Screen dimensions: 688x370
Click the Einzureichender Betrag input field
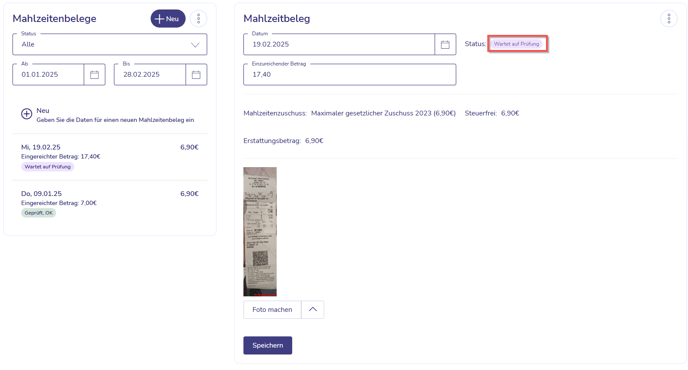pos(350,75)
